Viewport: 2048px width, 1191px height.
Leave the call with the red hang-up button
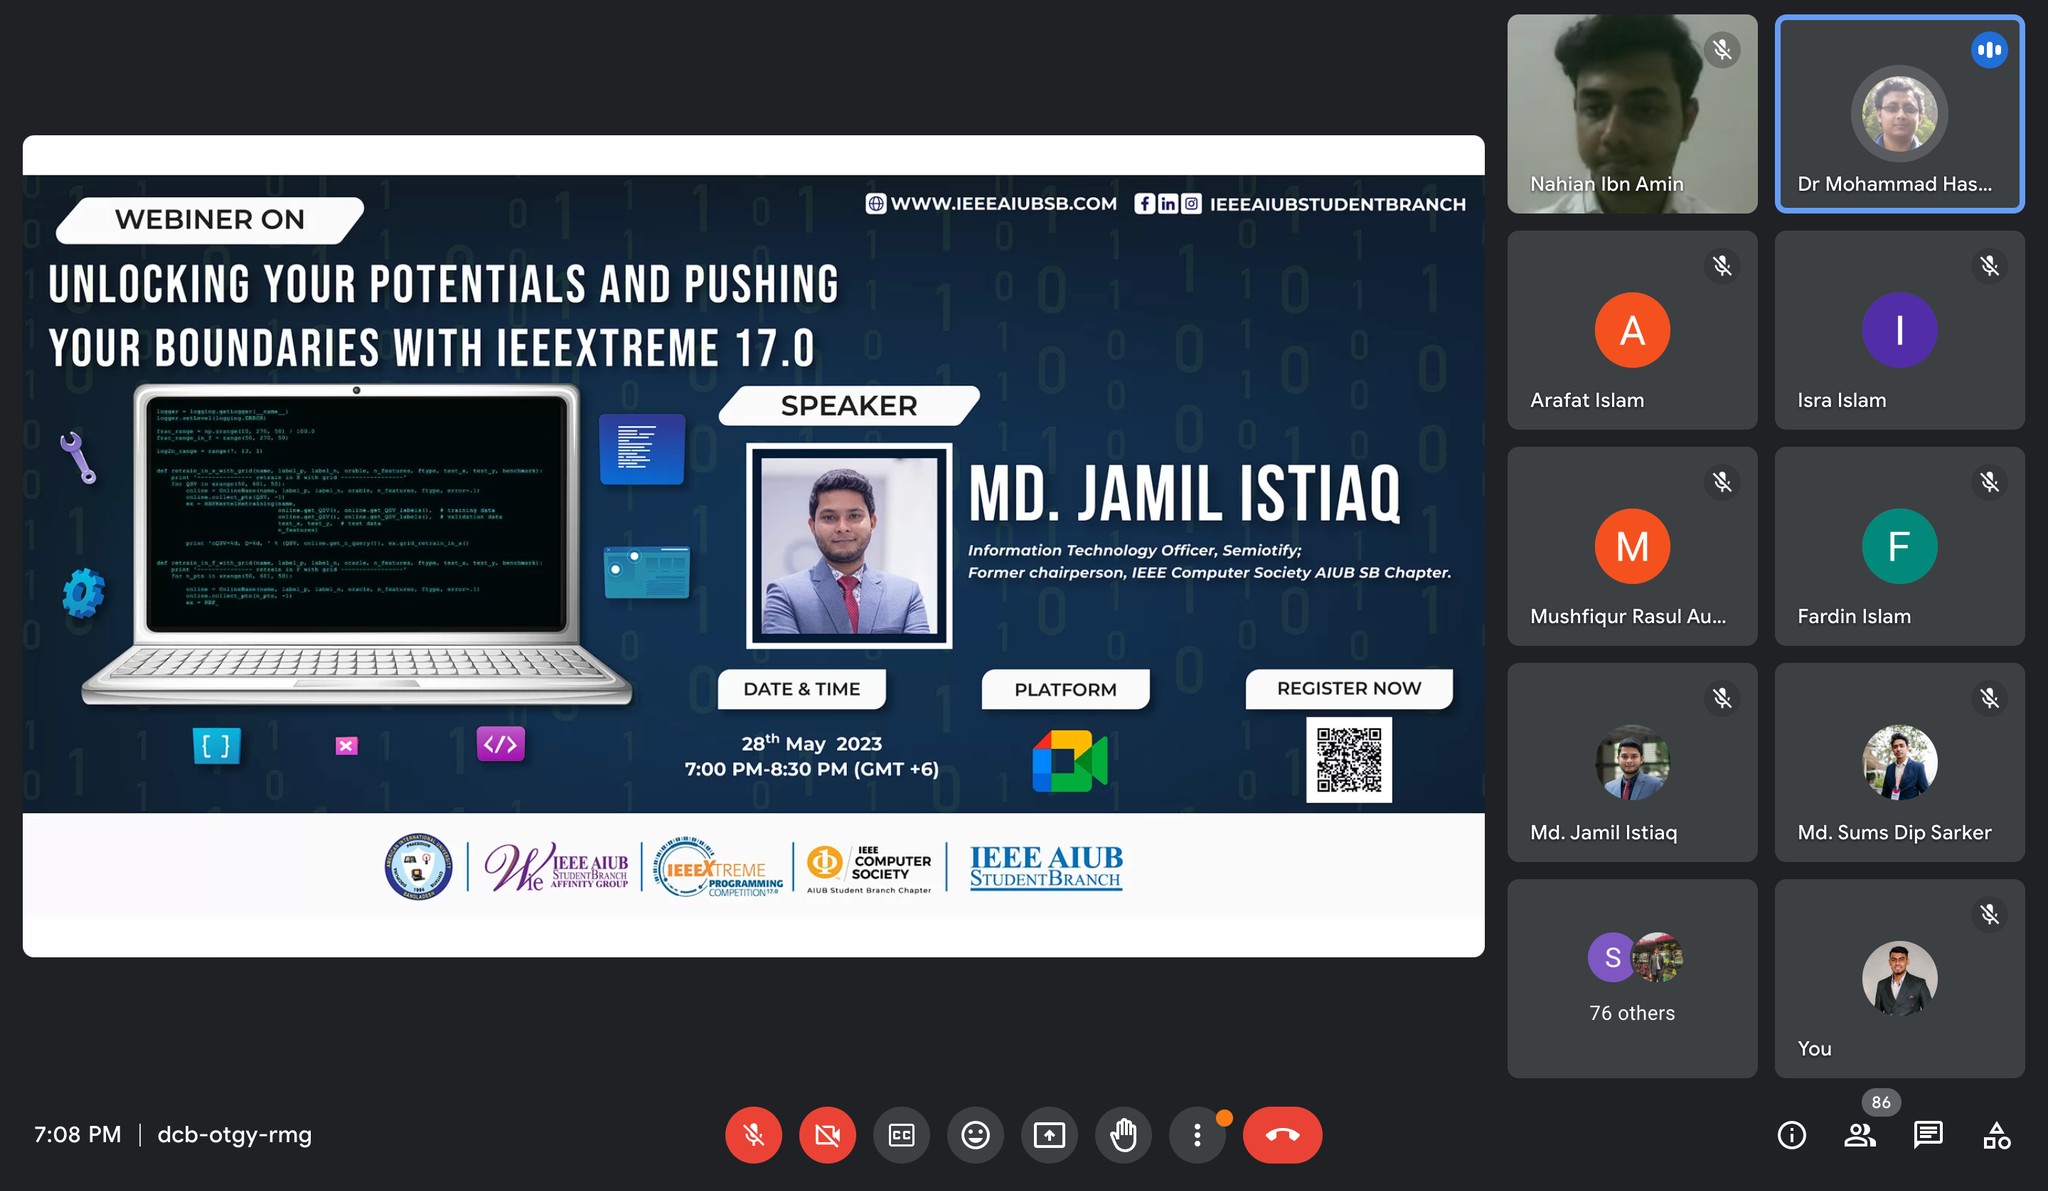point(1282,1135)
